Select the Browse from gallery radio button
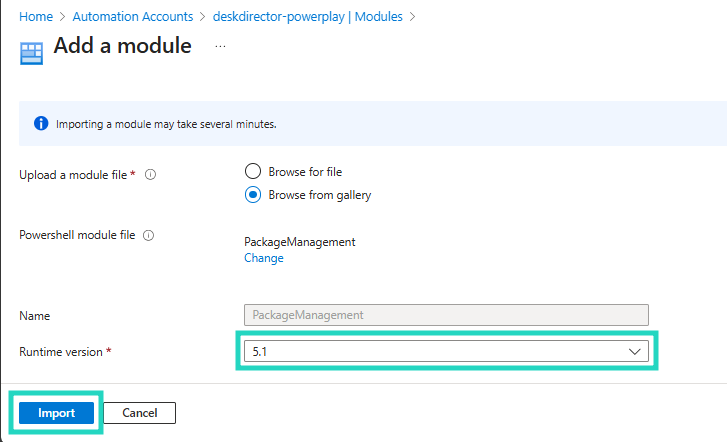 (x=253, y=195)
